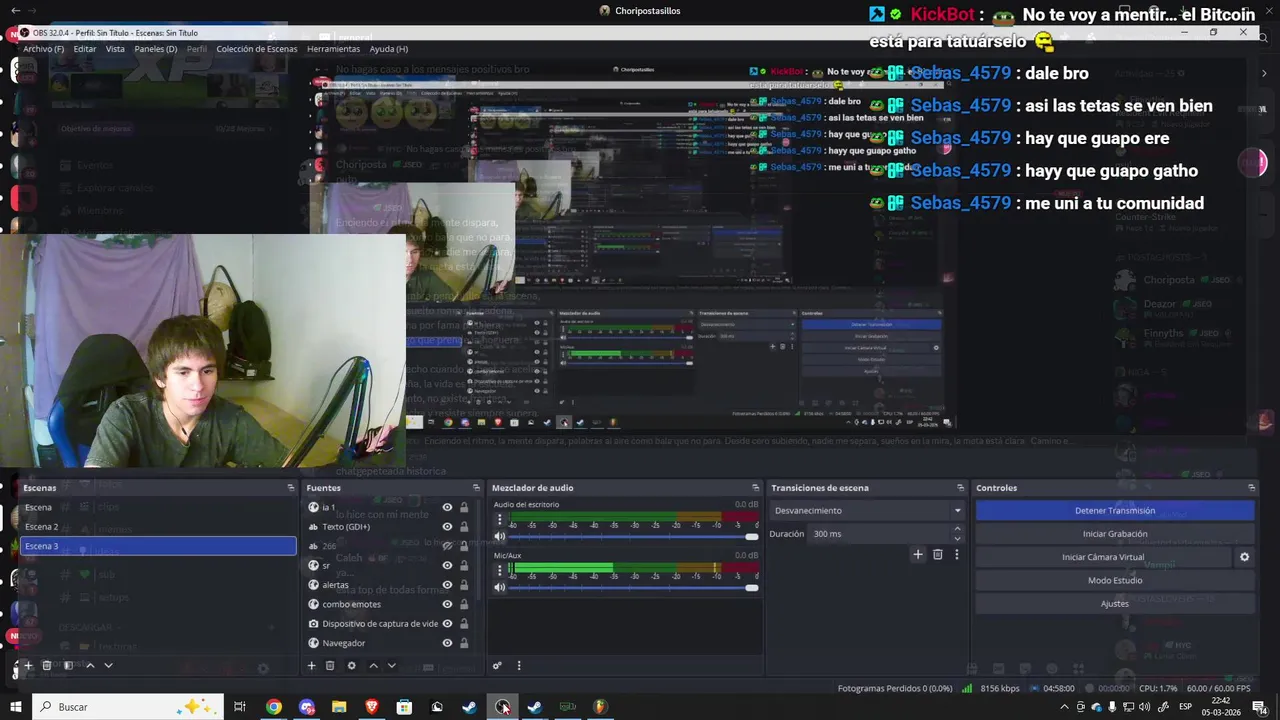Click Detener Transmisión button

(x=1115, y=510)
